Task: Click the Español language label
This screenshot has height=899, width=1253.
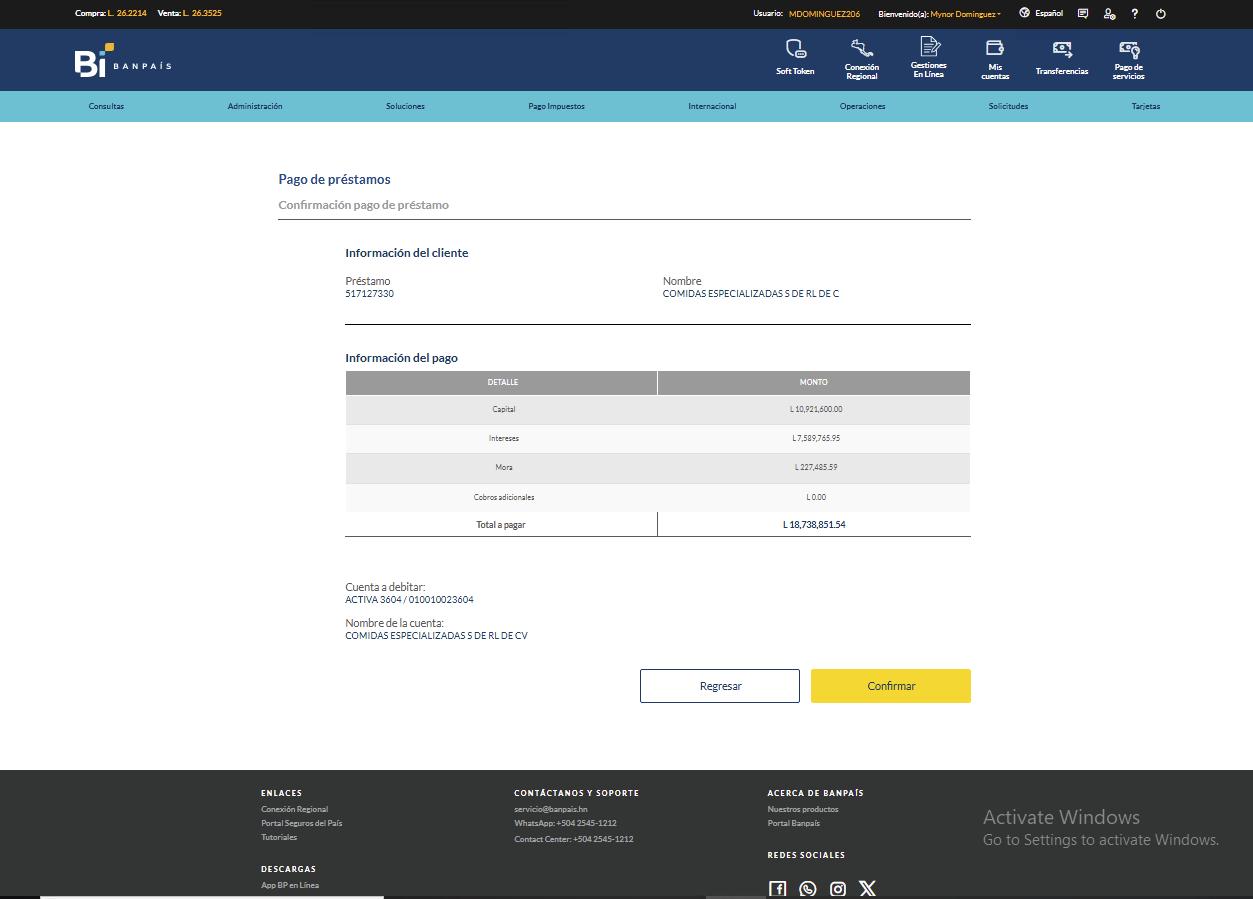Action: coord(1049,14)
